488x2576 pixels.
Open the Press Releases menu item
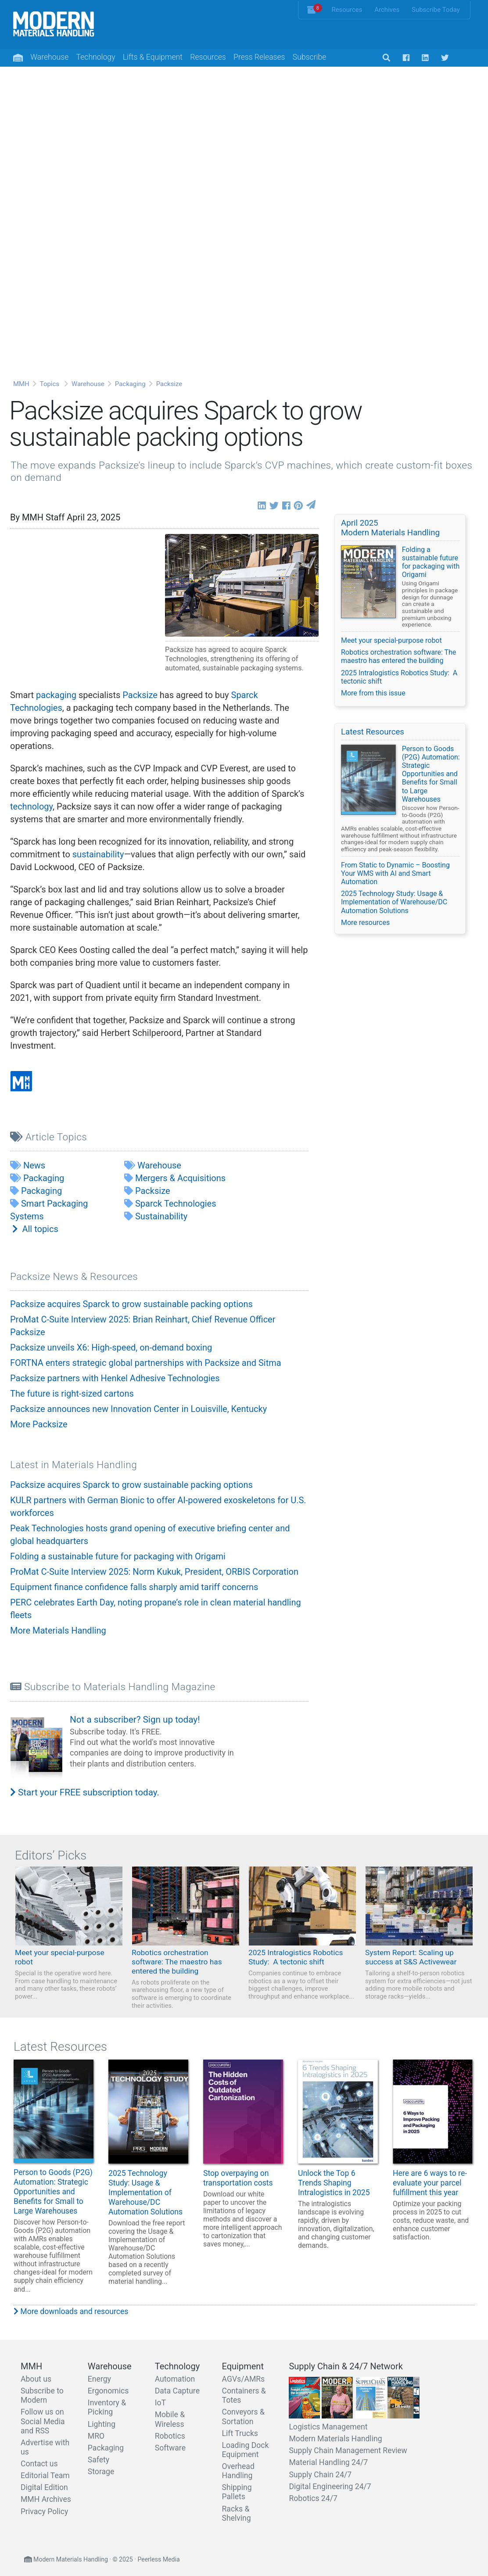259,57
